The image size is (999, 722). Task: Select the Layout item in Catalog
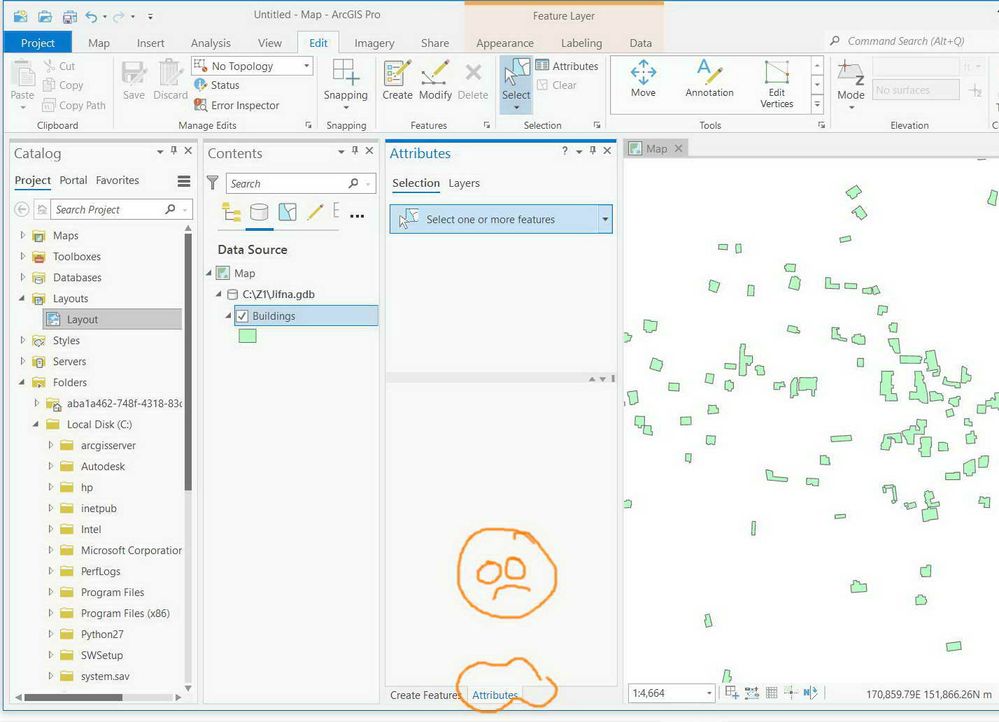[x=112, y=319]
